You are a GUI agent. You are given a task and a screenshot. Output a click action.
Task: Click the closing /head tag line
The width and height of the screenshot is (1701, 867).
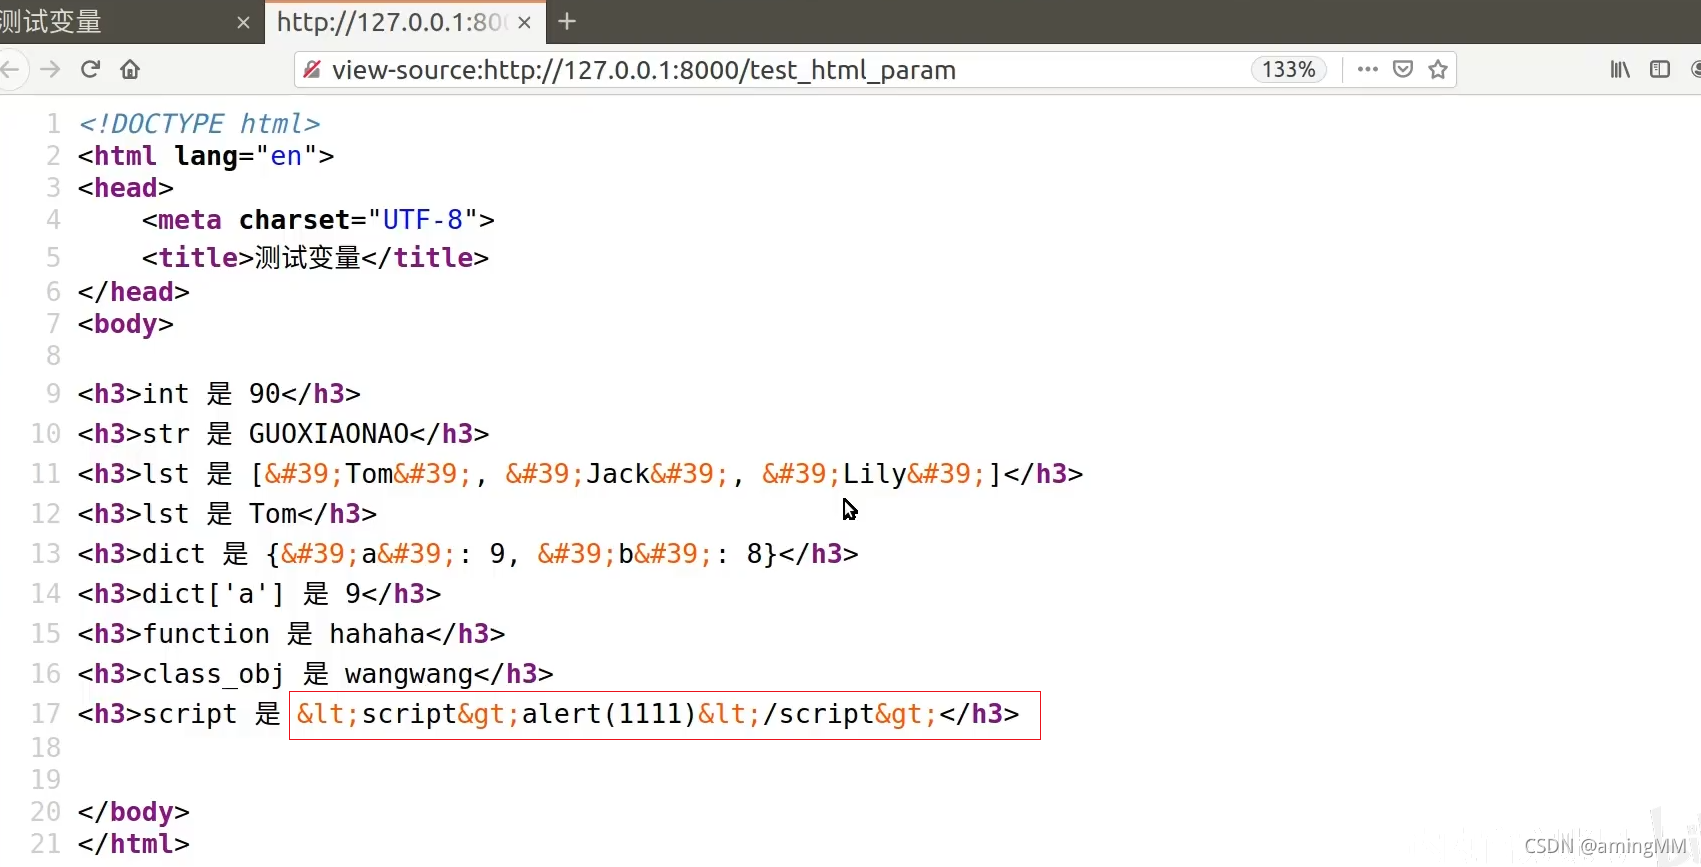(x=134, y=292)
